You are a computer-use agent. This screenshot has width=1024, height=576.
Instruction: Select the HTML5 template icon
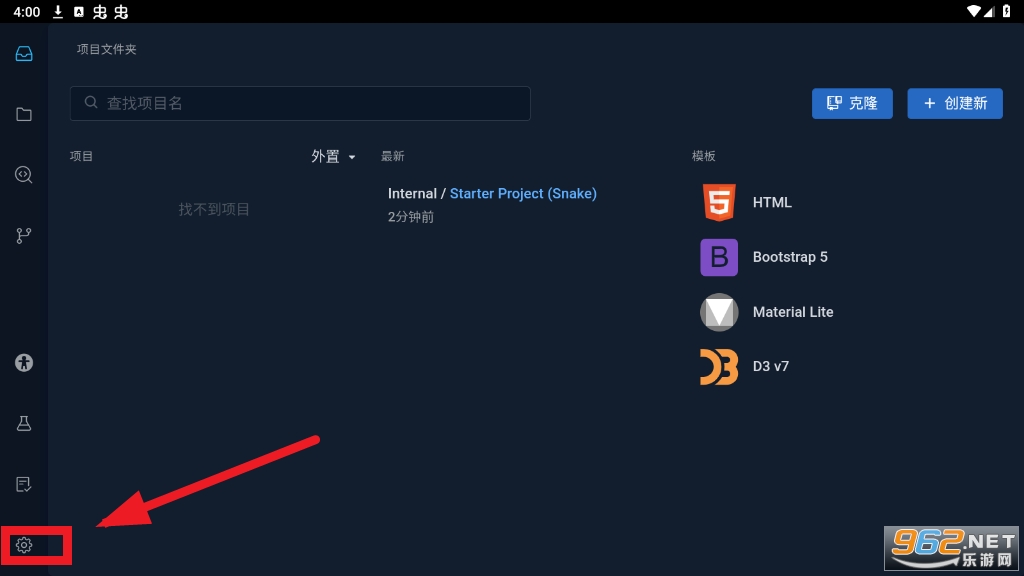point(718,203)
